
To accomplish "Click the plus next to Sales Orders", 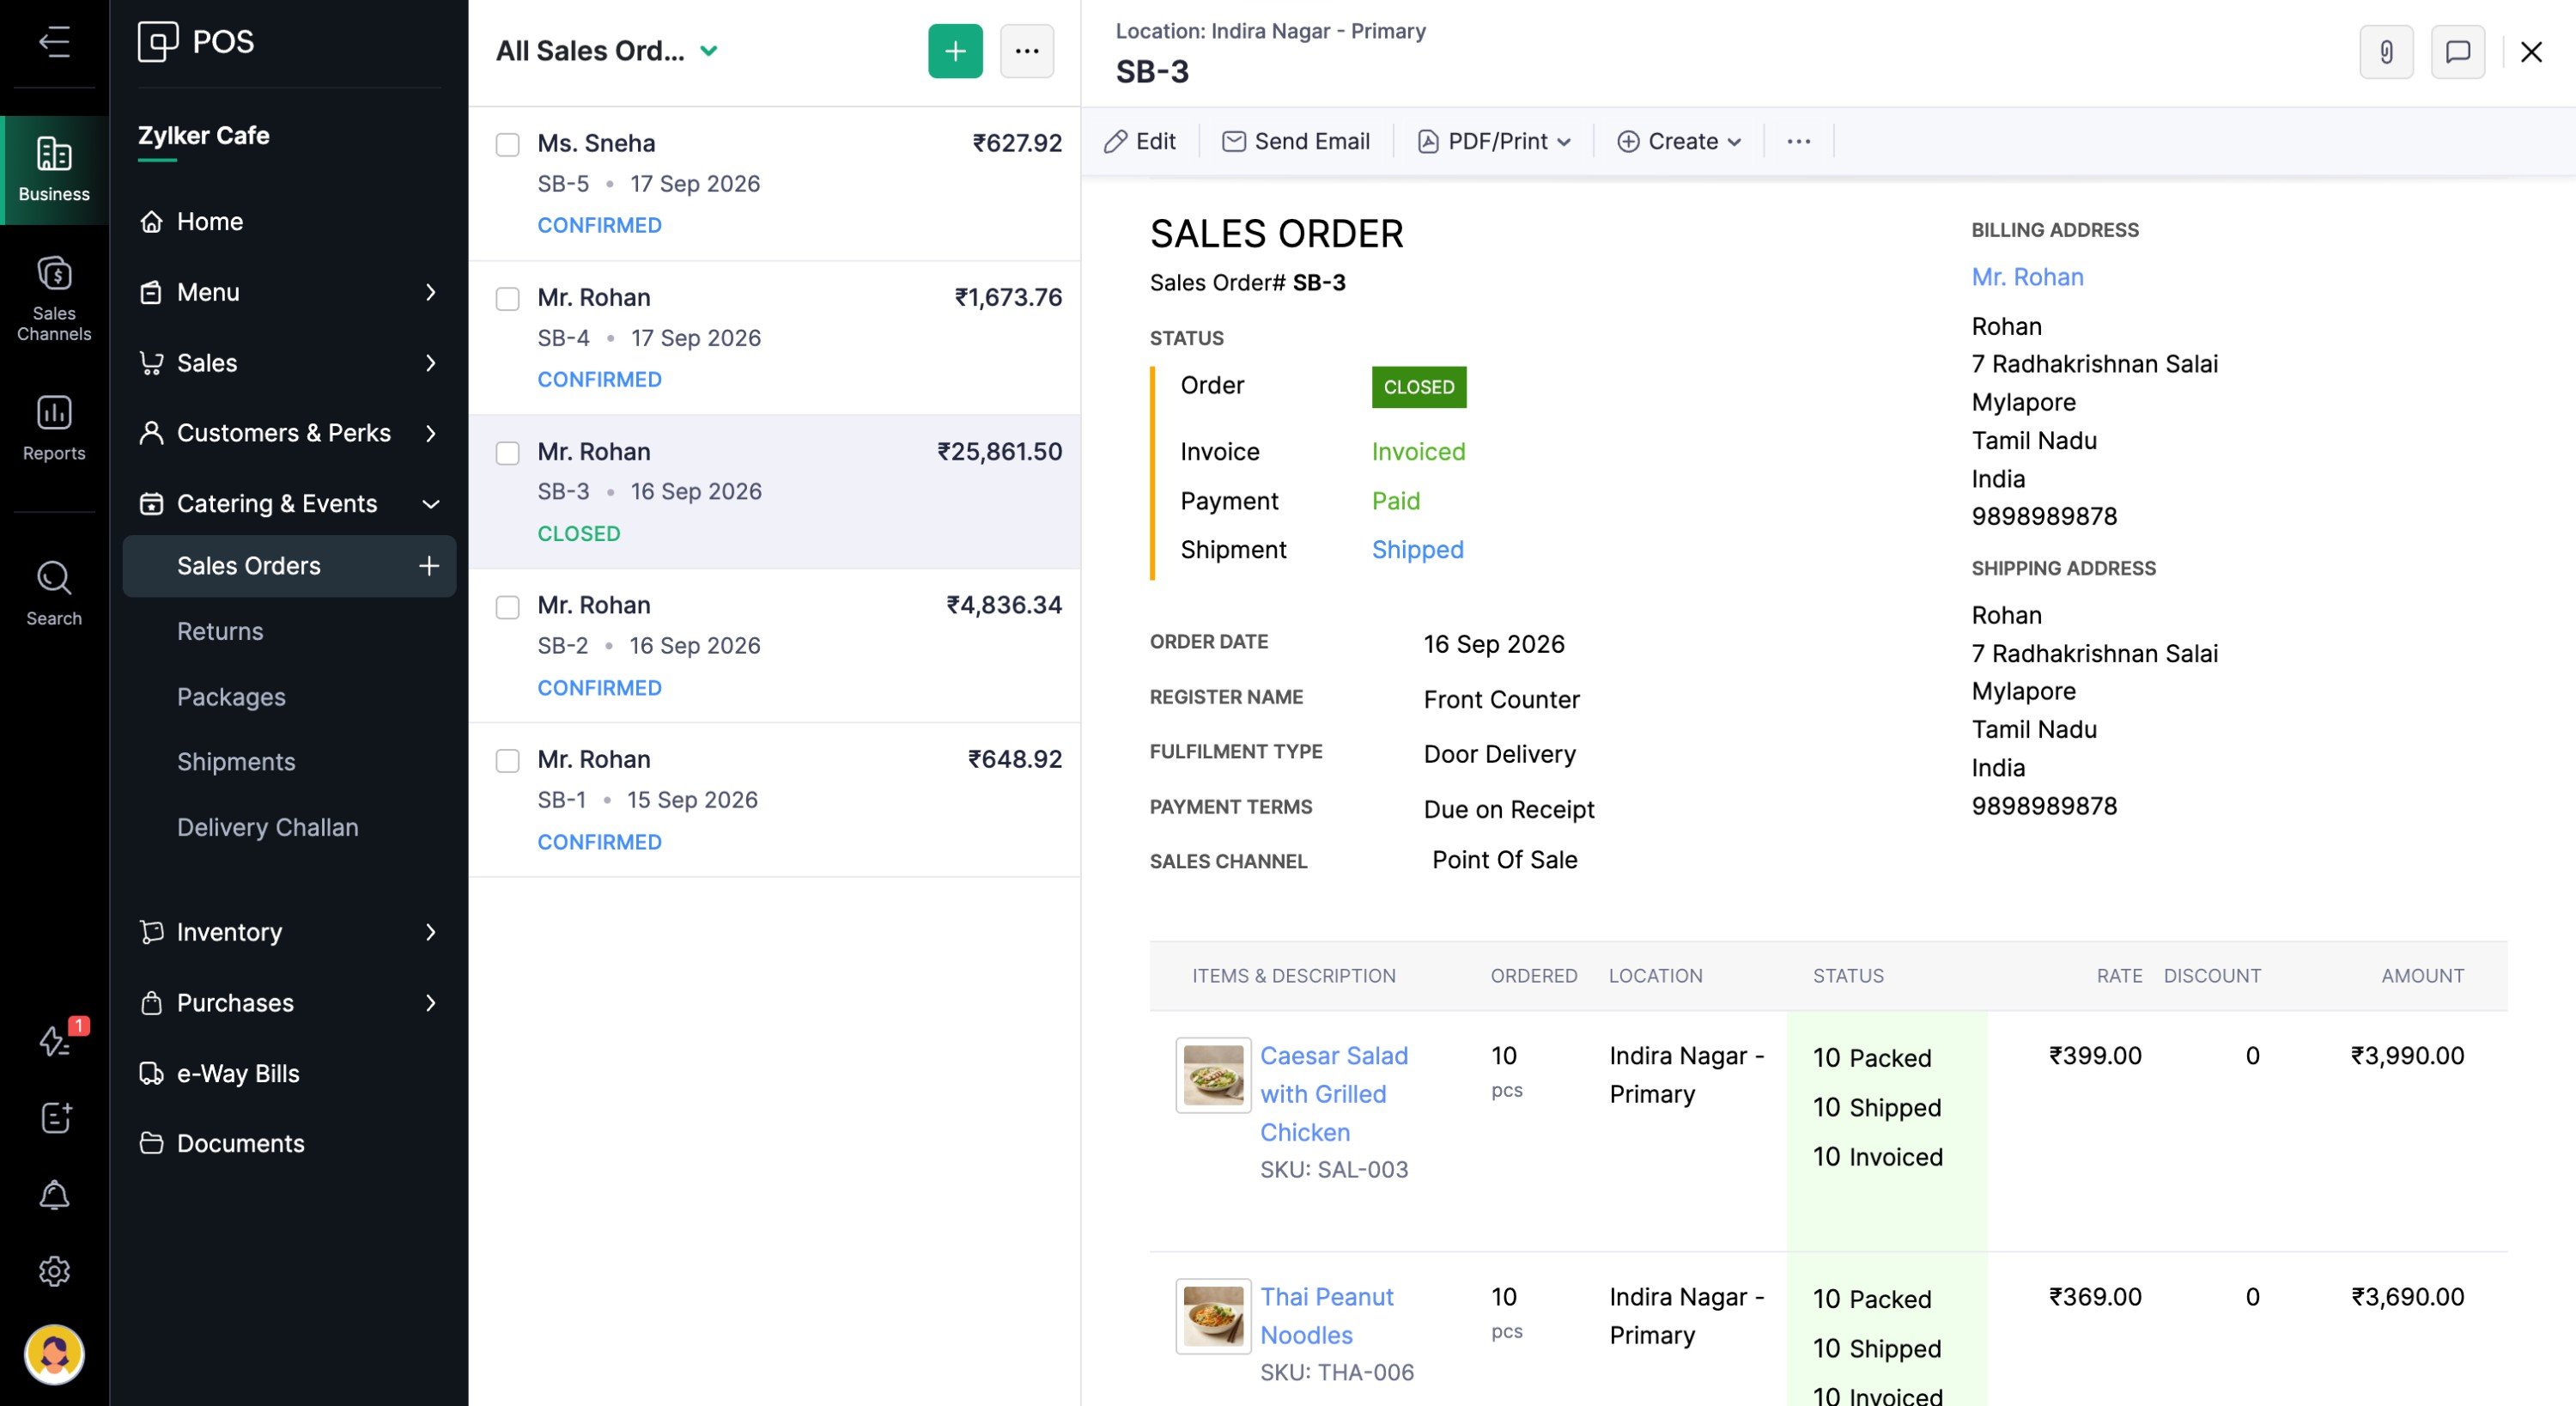I will [429, 566].
